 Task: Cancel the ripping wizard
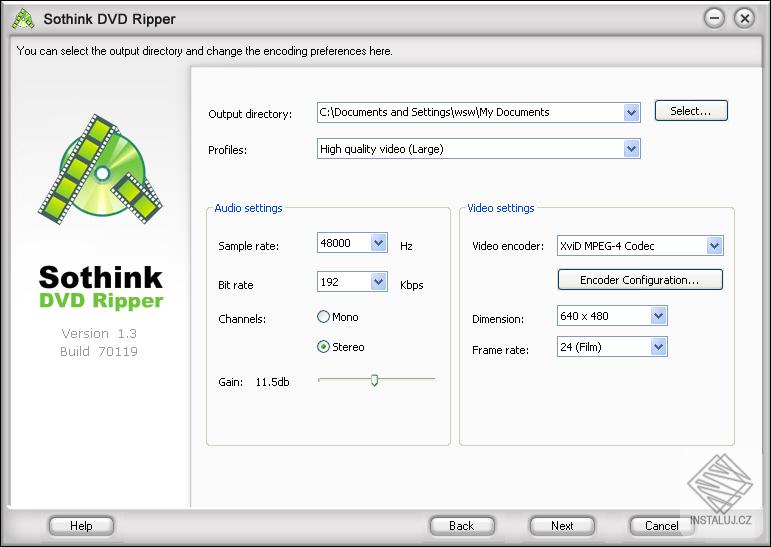point(662,526)
